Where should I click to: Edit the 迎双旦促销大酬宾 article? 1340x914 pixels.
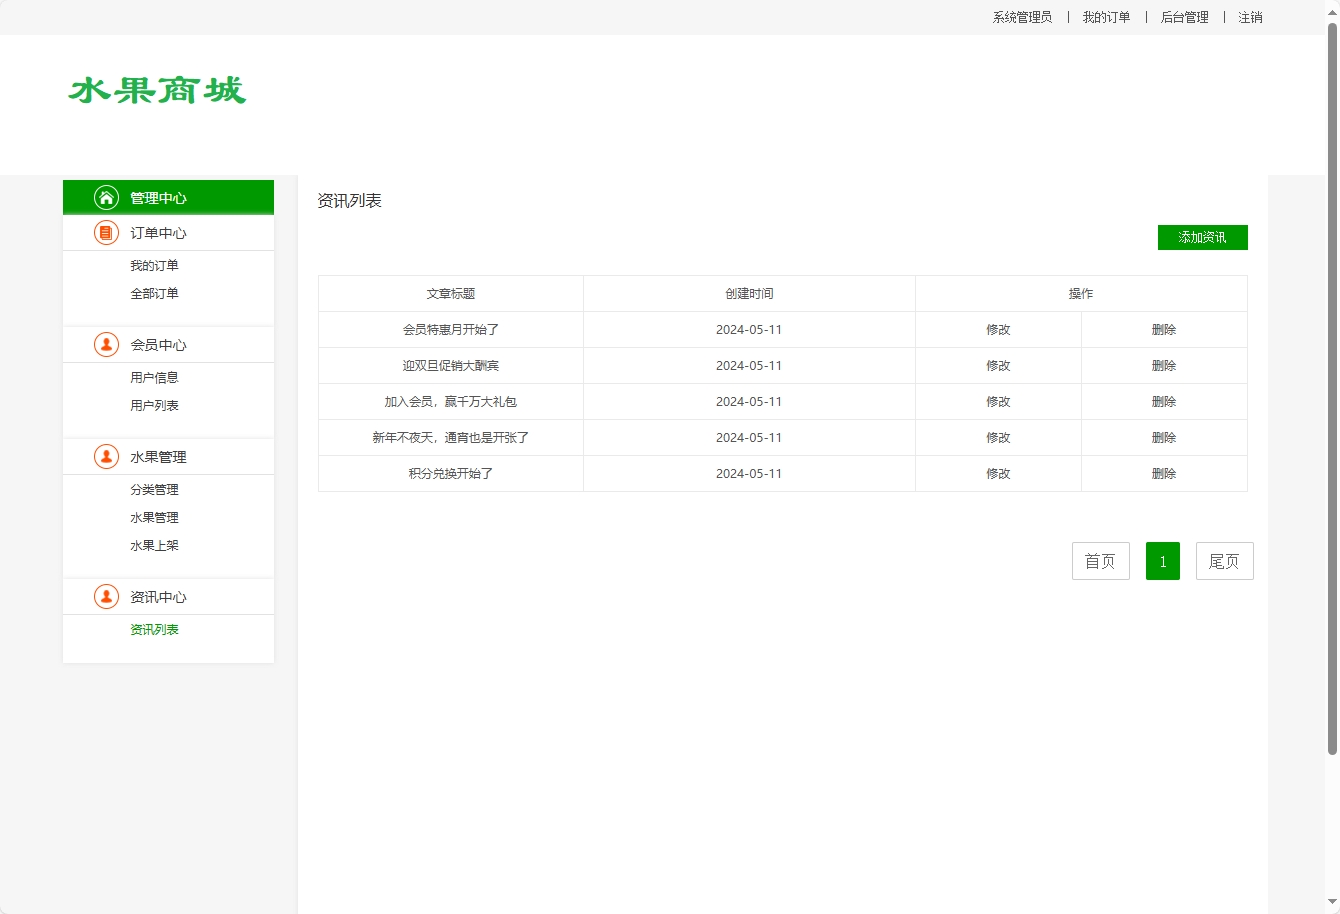998,366
